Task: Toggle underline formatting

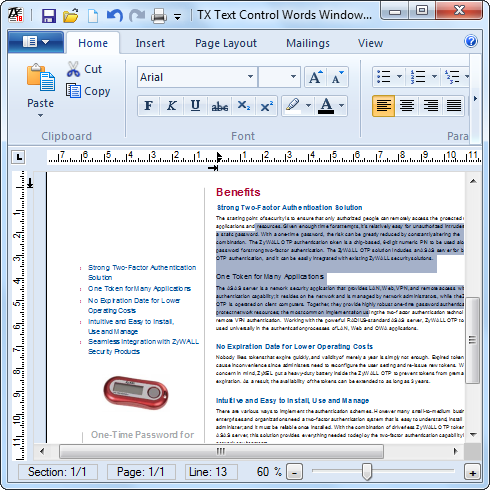Action: coord(195,106)
